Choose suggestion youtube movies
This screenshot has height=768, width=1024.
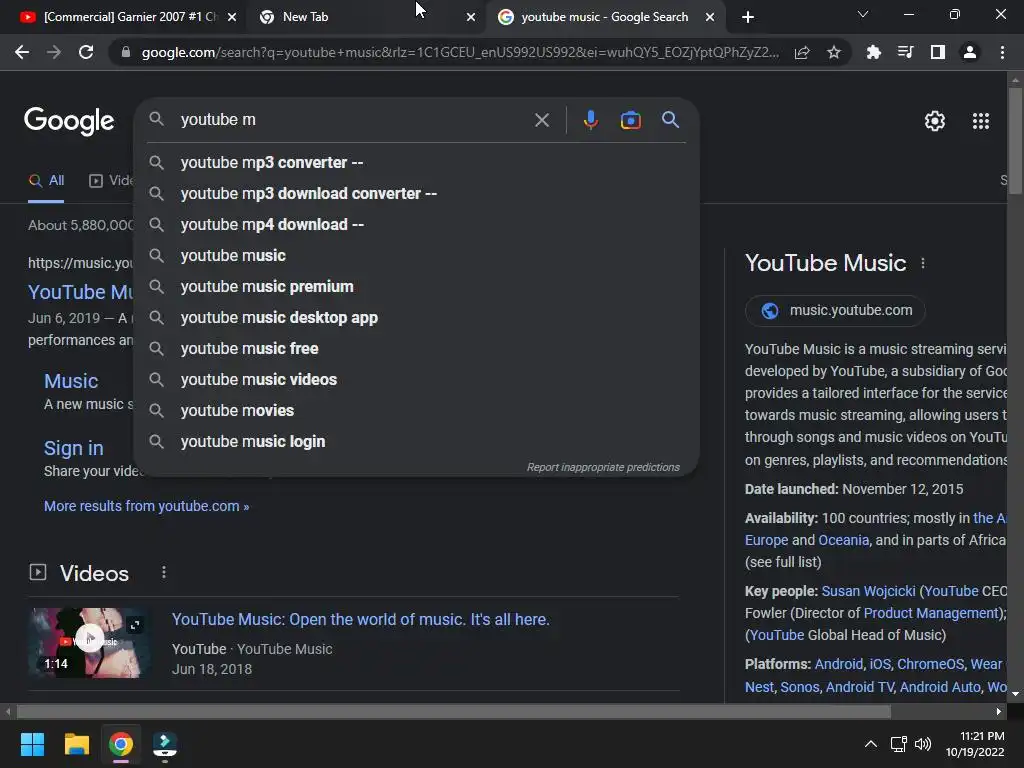coord(417,411)
